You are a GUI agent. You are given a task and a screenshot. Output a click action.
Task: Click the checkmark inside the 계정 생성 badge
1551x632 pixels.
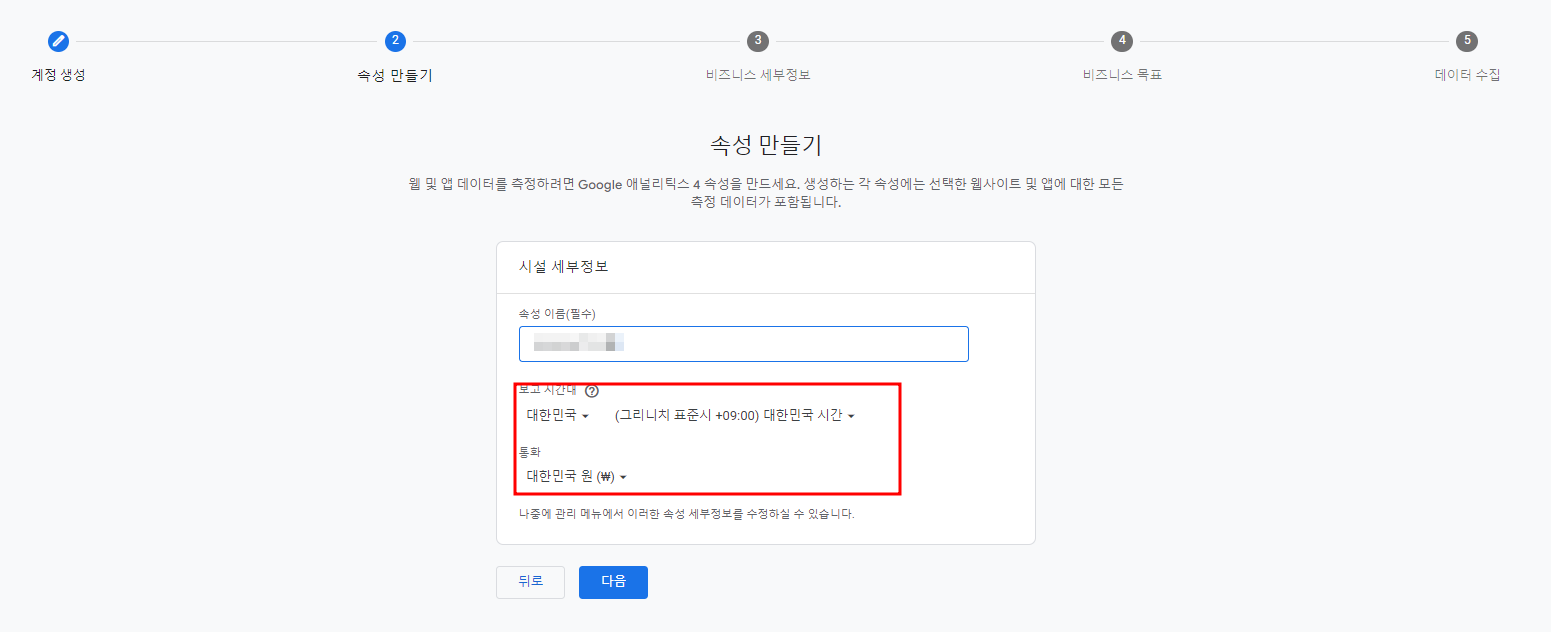point(58,41)
